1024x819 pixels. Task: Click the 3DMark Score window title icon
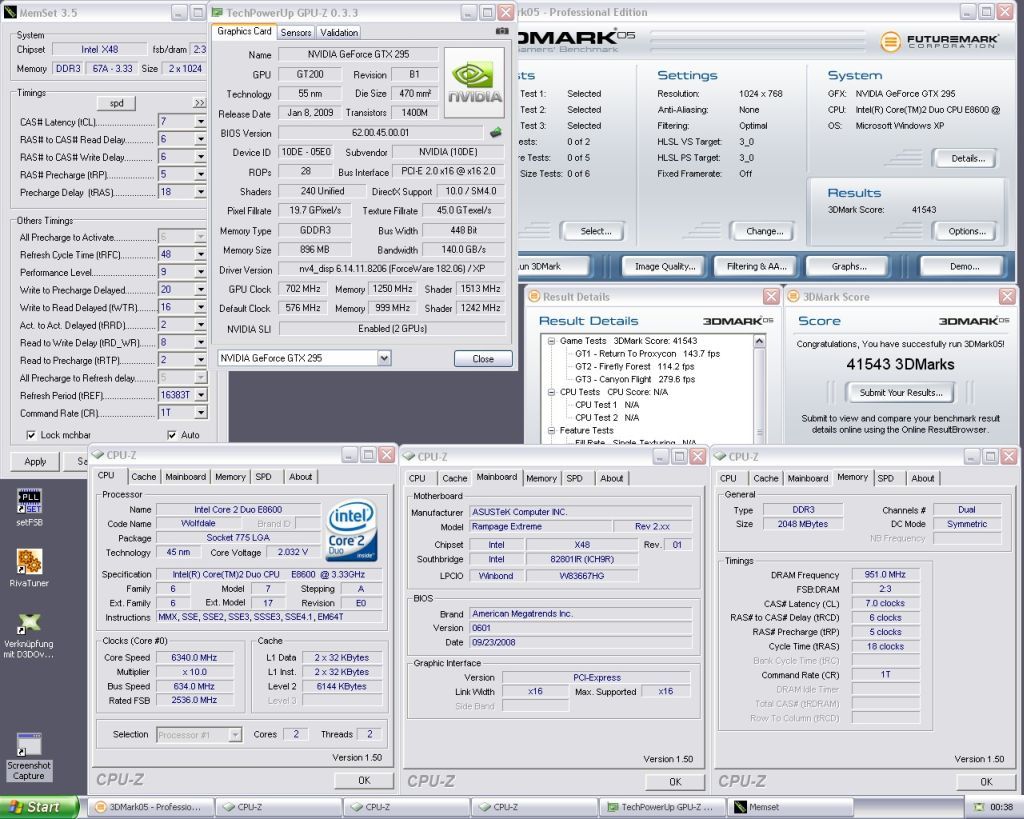point(793,297)
